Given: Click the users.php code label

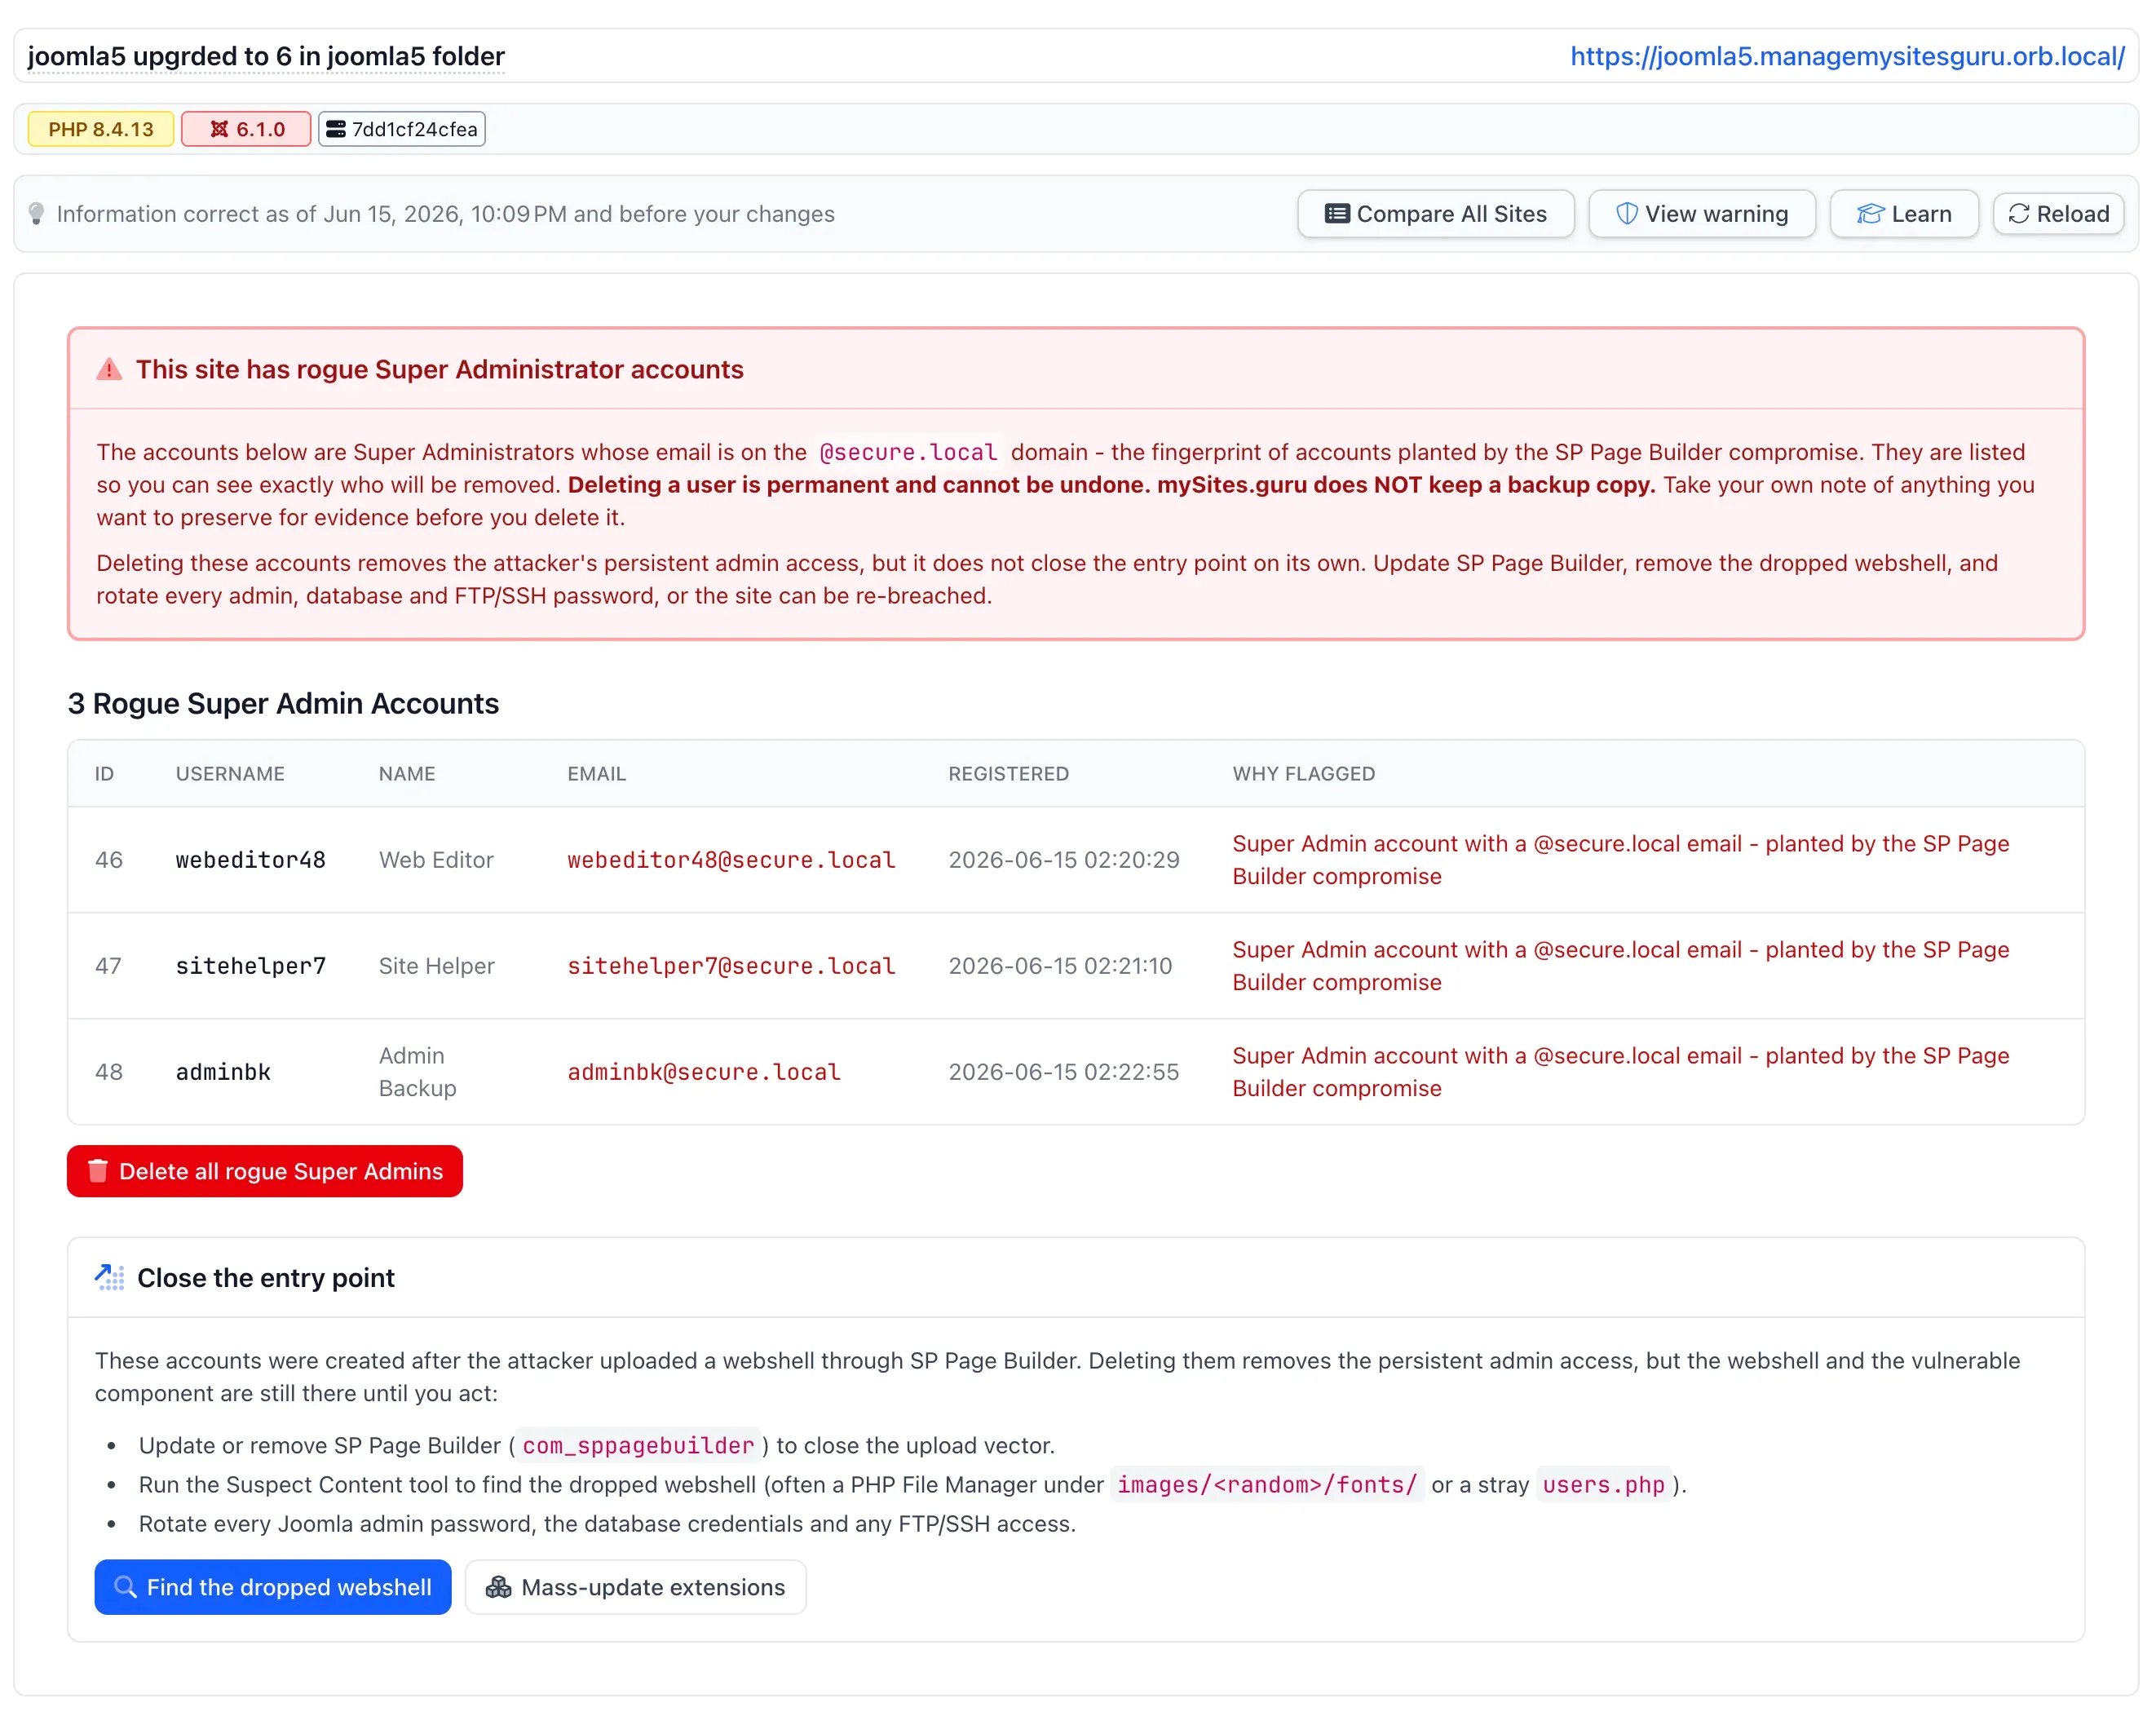Looking at the screenshot, I should coord(1603,1484).
